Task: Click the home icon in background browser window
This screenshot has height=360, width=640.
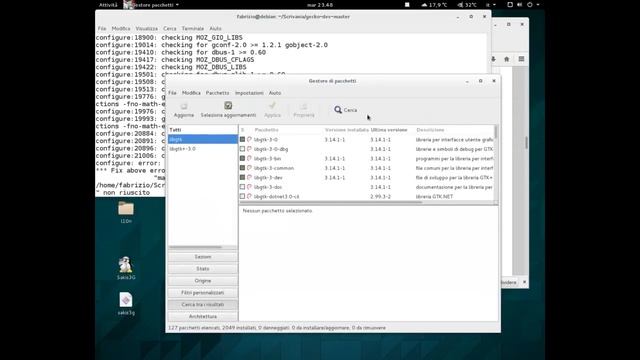Action: [x=507, y=59]
